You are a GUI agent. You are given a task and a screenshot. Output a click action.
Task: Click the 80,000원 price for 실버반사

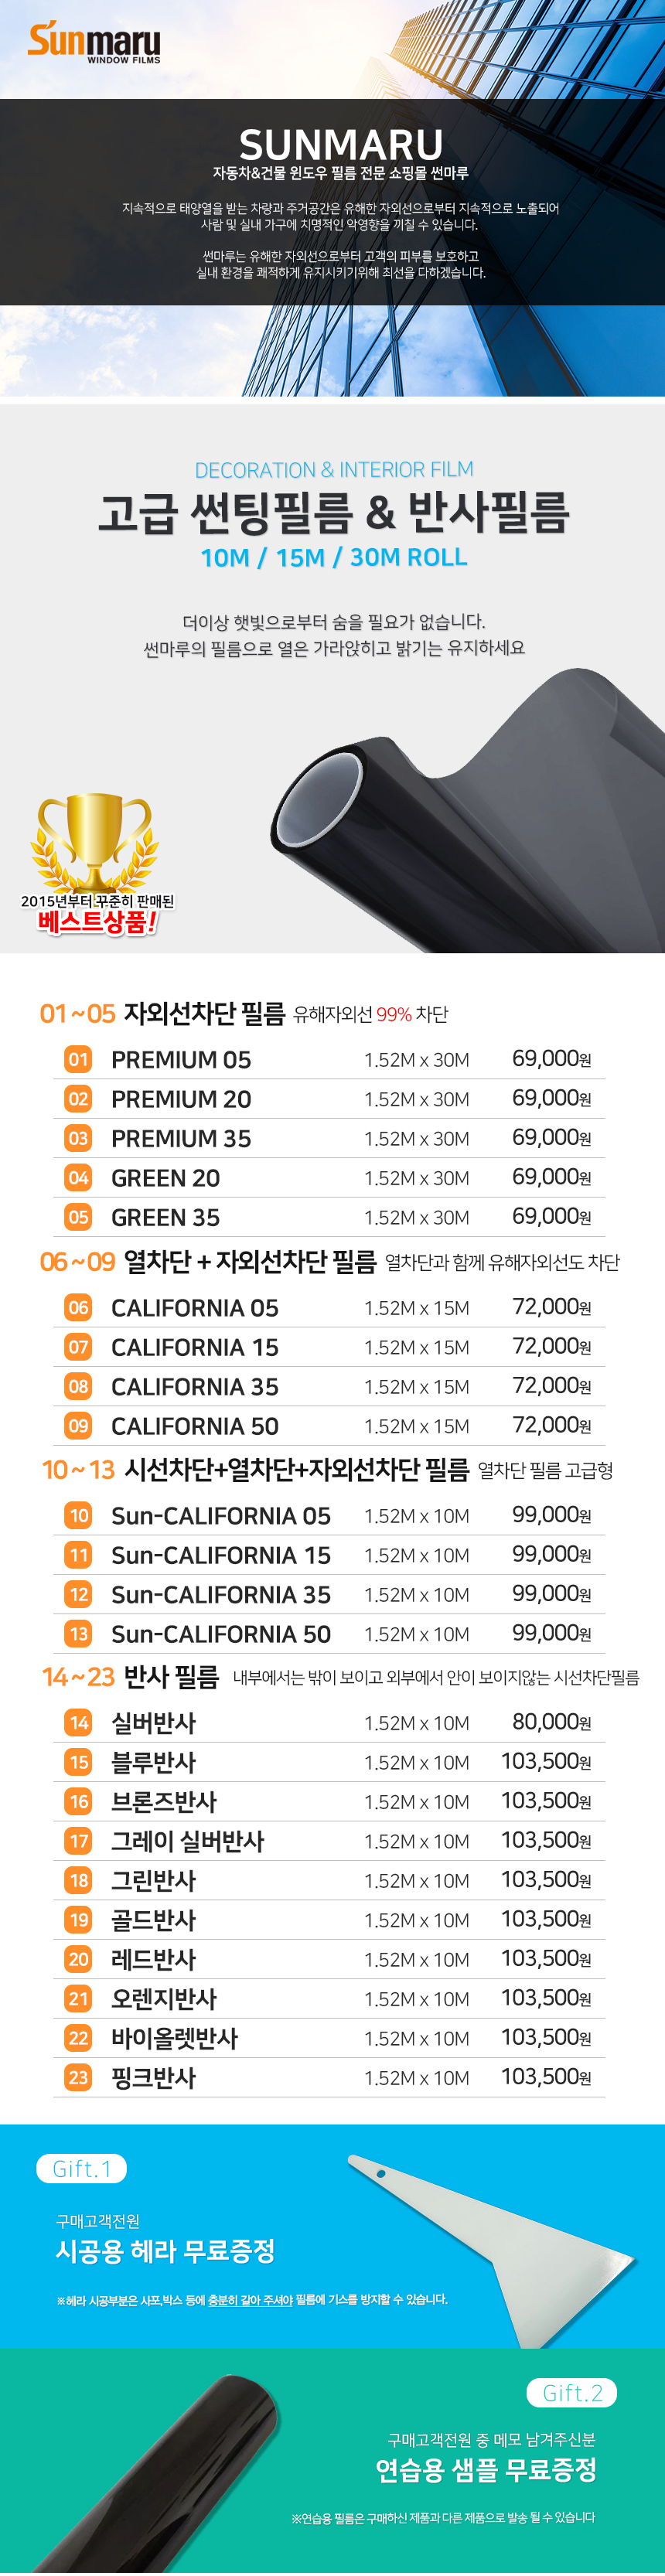click(x=552, y=1722)
